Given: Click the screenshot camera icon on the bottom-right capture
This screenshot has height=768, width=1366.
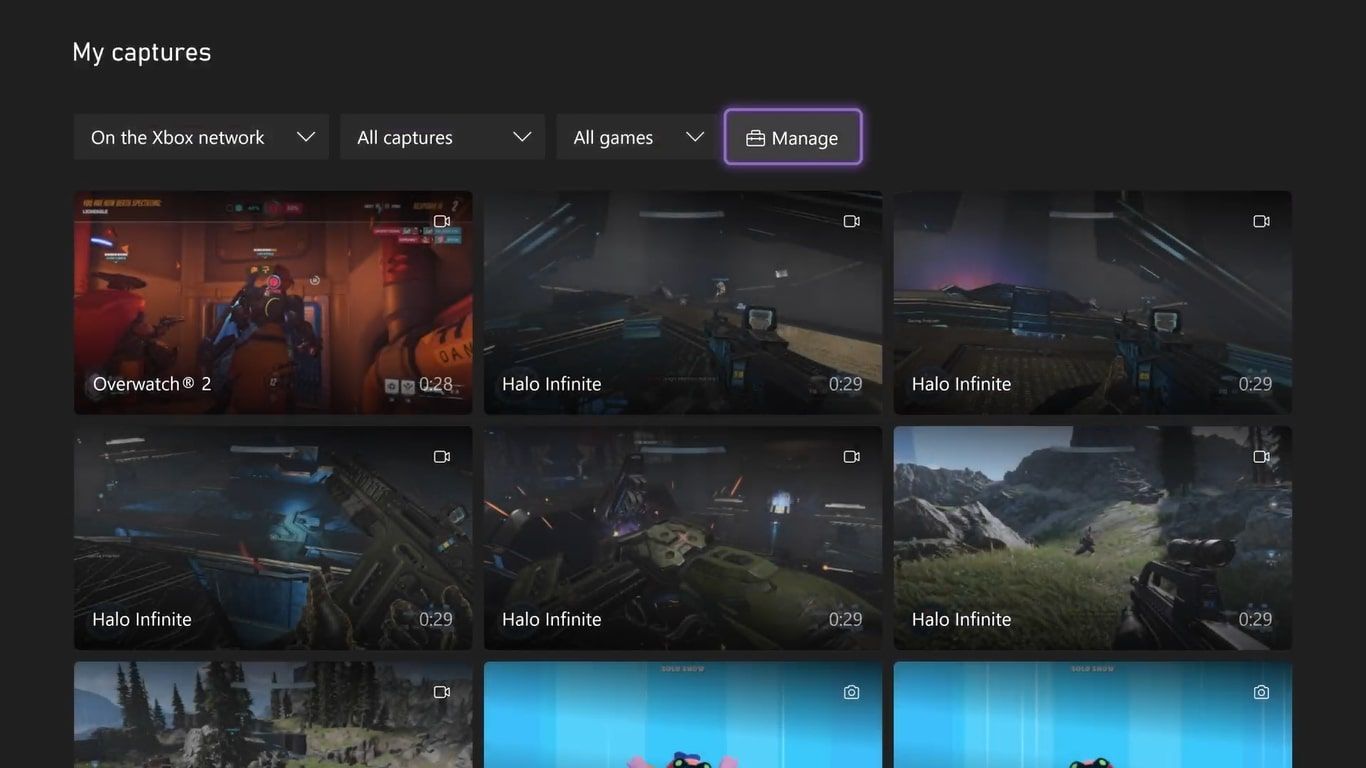Looking at the screenshot, I should (1261, 691).
